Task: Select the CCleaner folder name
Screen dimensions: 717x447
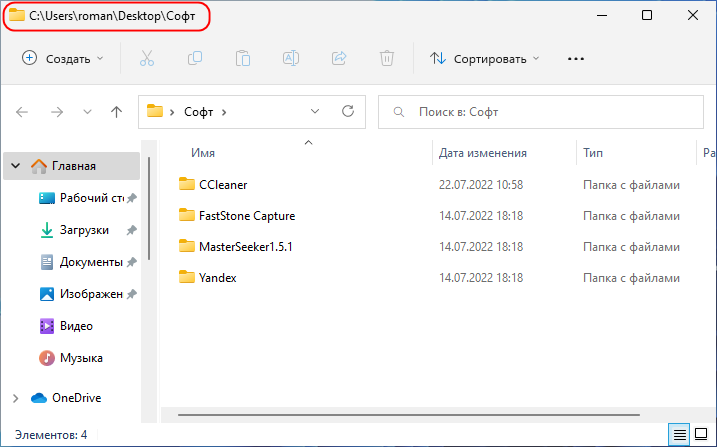Action: click(x=223, y=185)
